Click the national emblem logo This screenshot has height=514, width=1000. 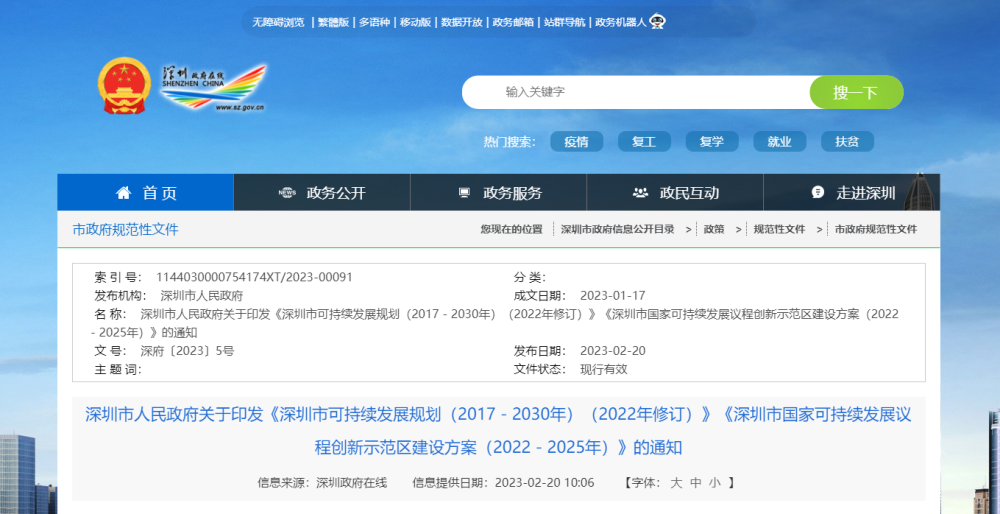(122, 87)
